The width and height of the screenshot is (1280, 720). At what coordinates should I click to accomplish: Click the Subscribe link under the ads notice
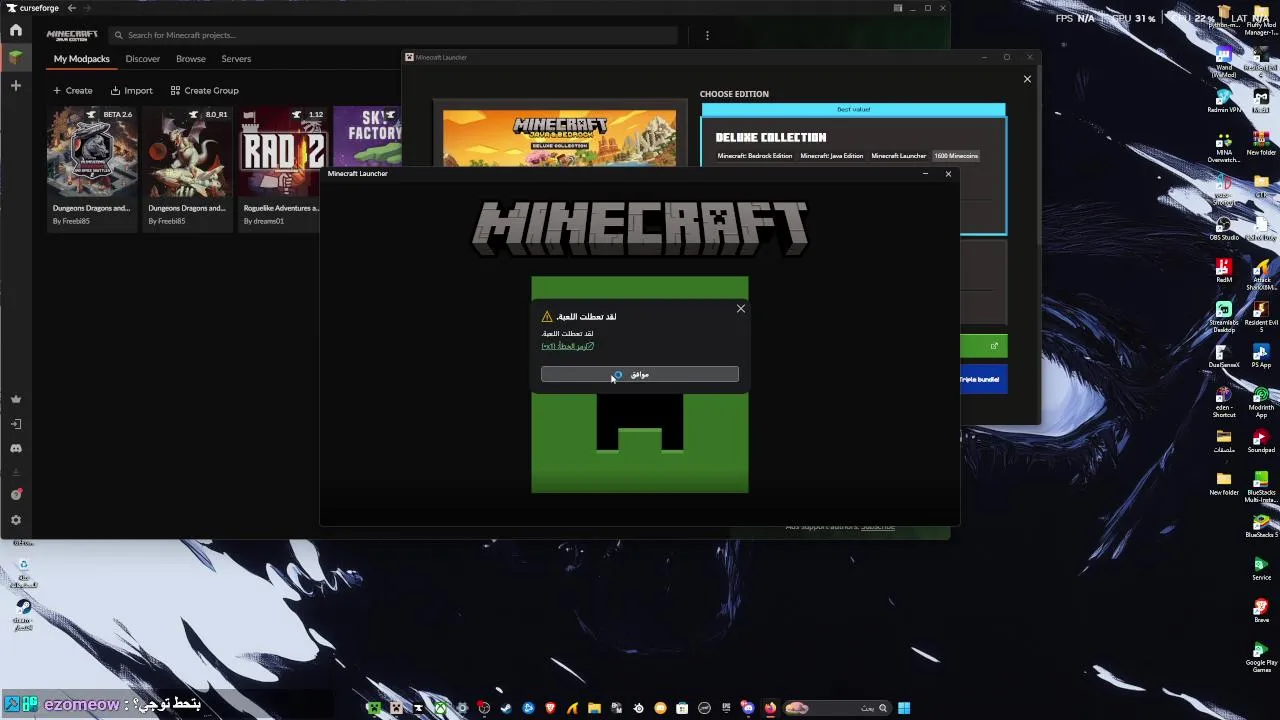[878, 527]
